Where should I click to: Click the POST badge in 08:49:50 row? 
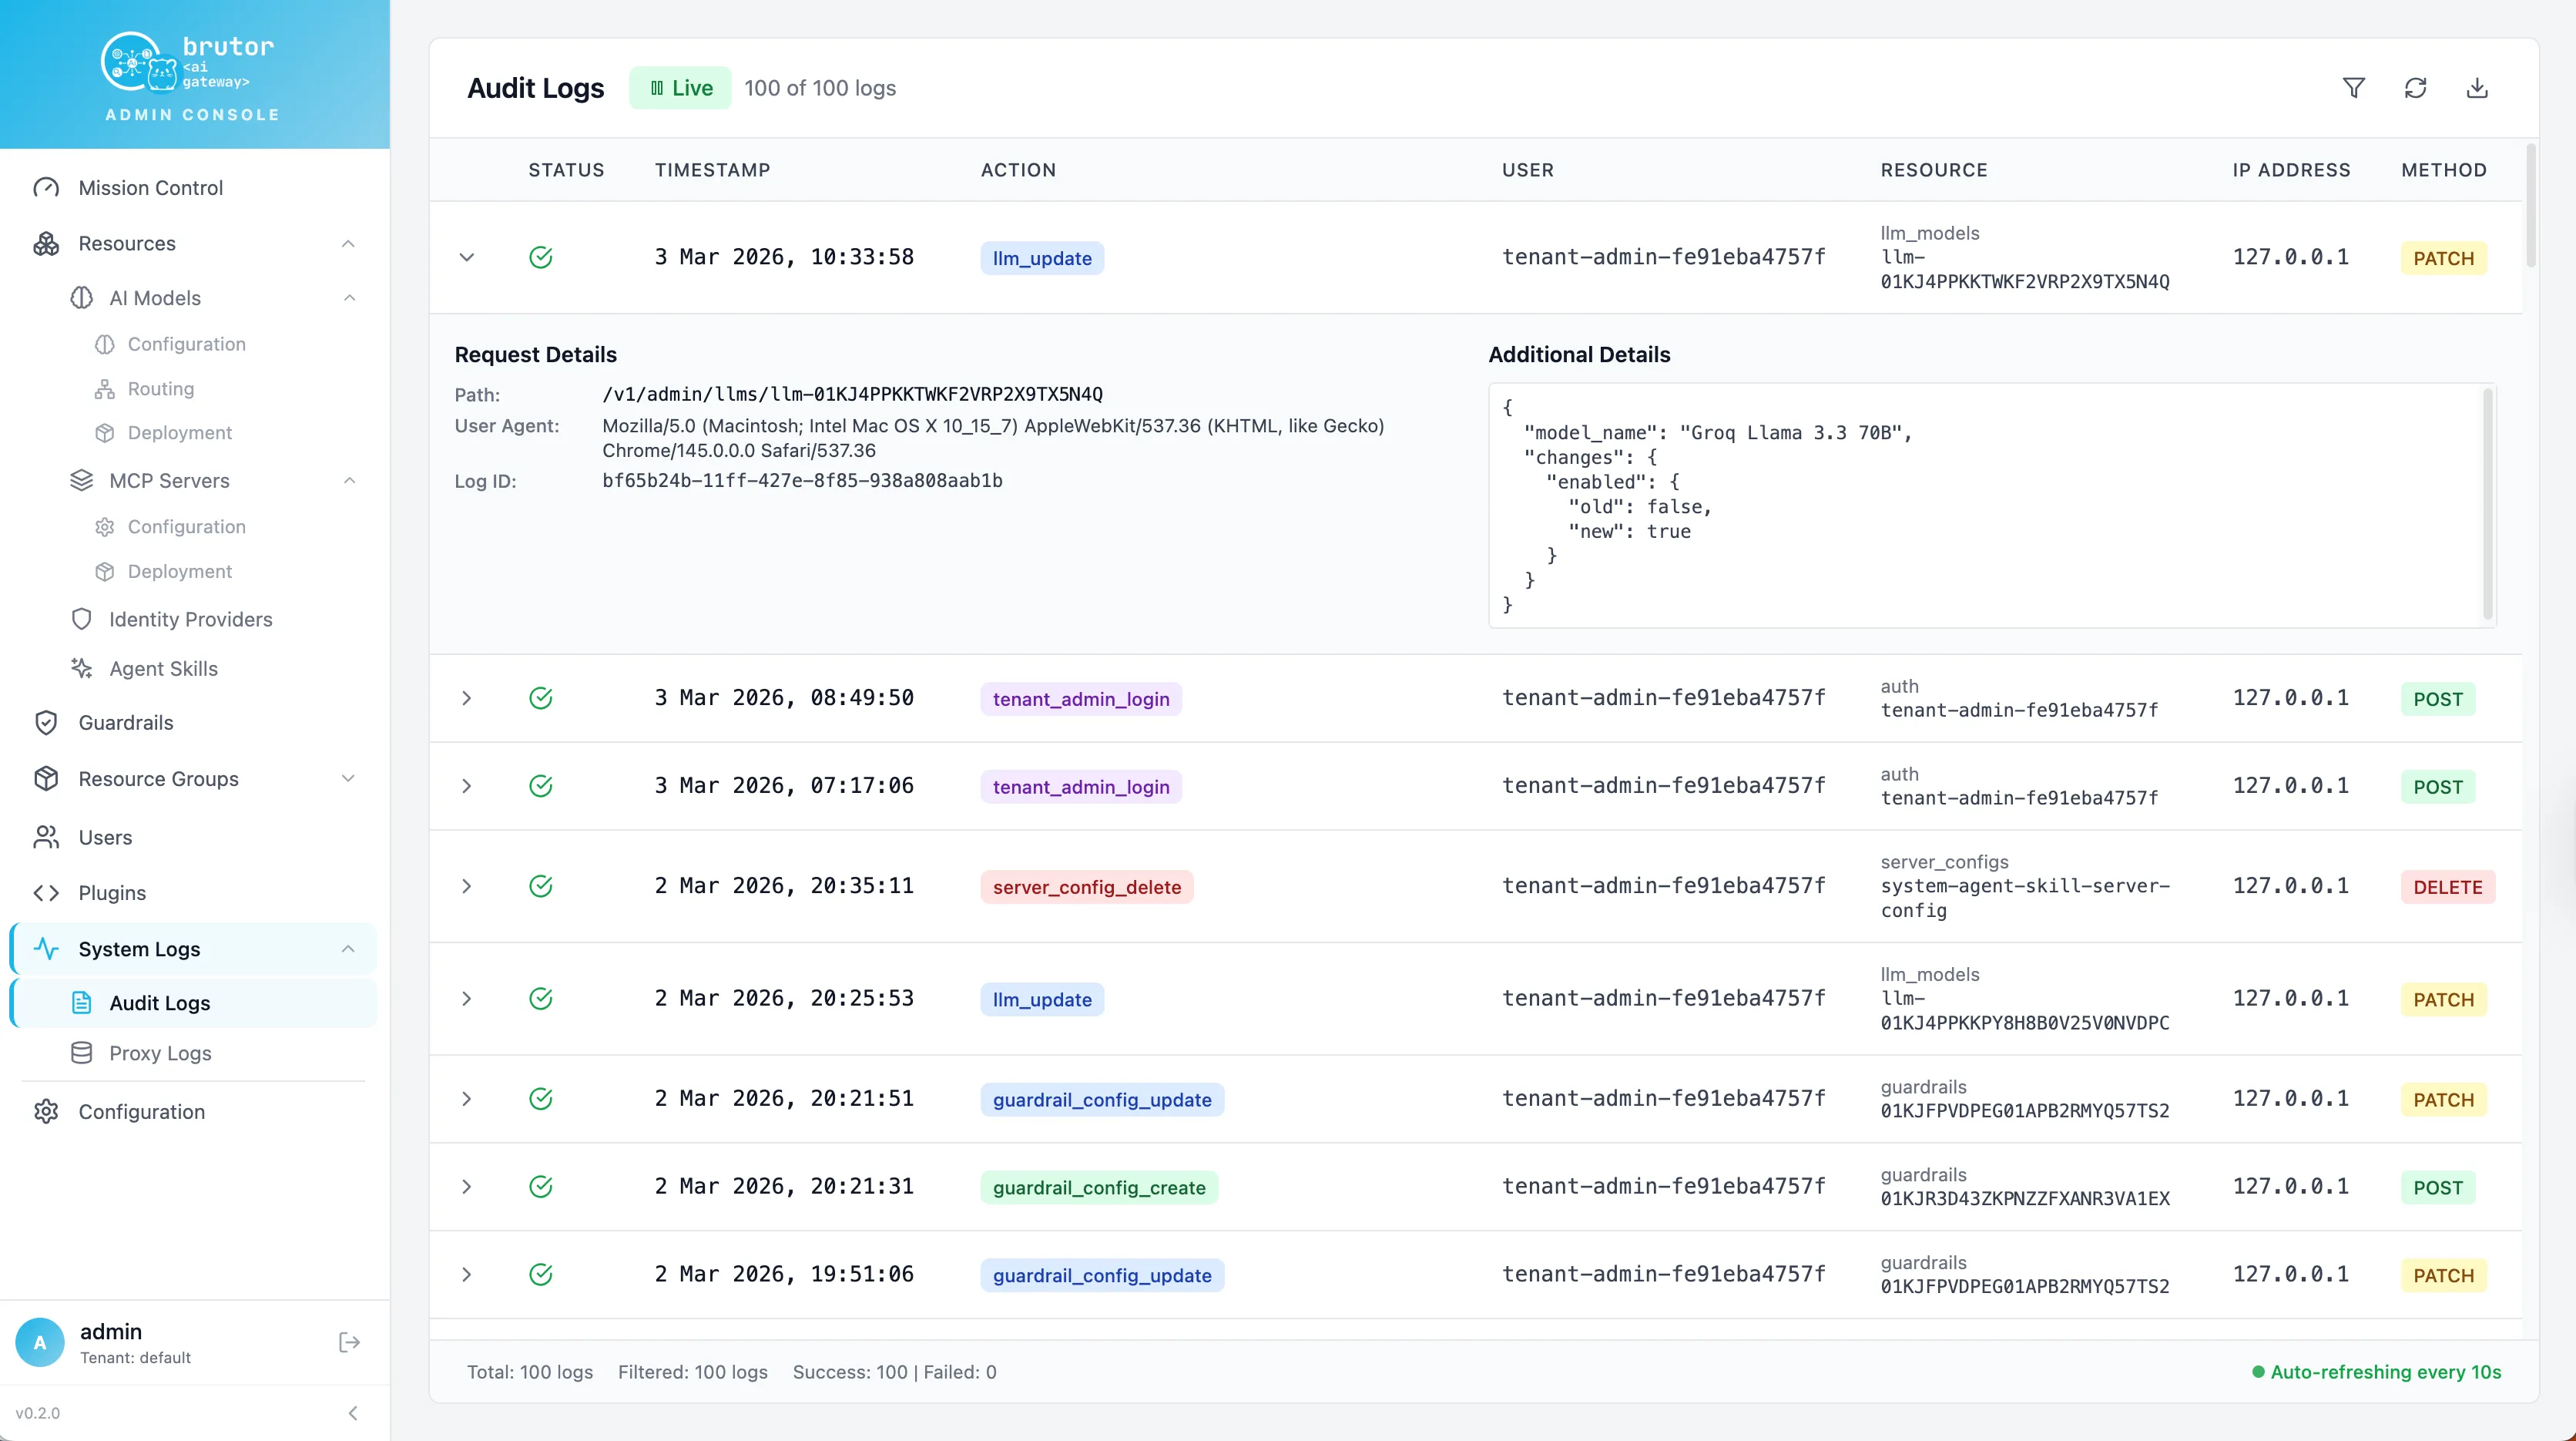(x=2438, y=699)
